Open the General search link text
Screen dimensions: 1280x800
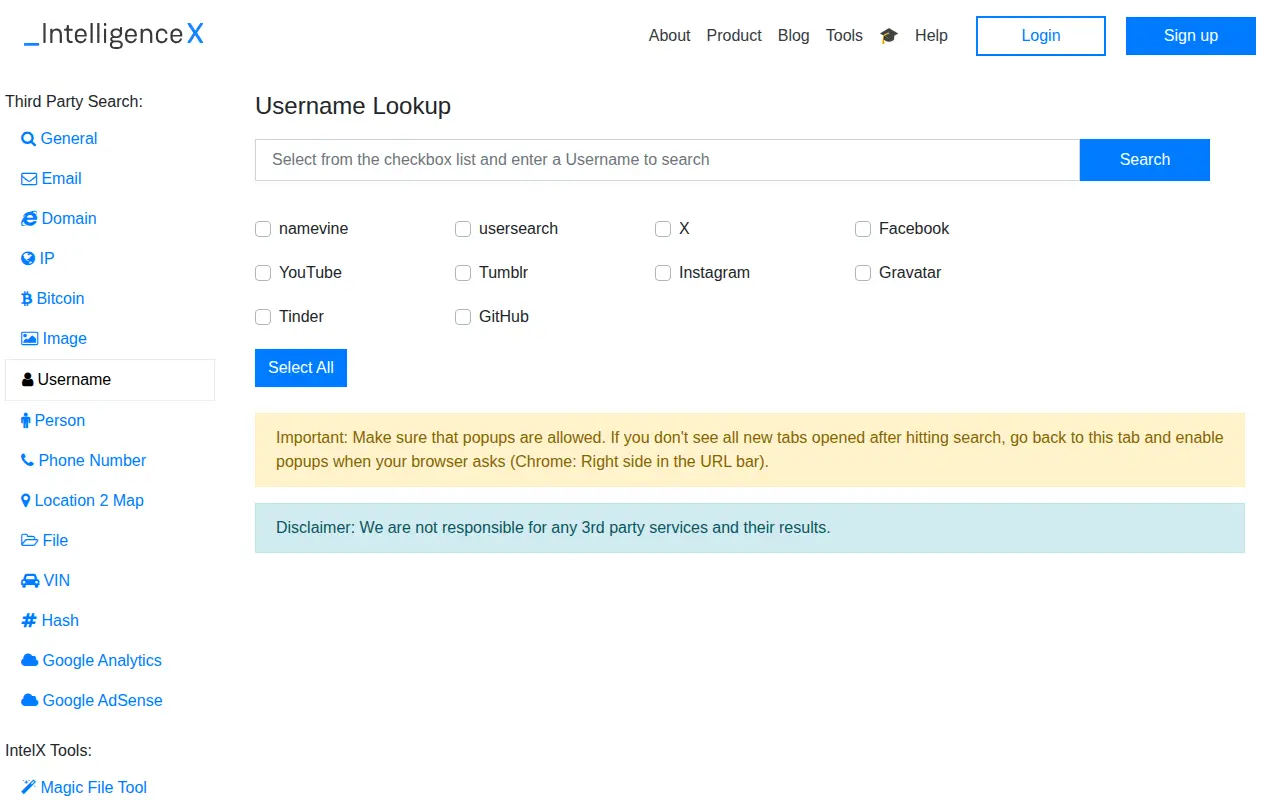pyautogui.click(x=69, y=139)
